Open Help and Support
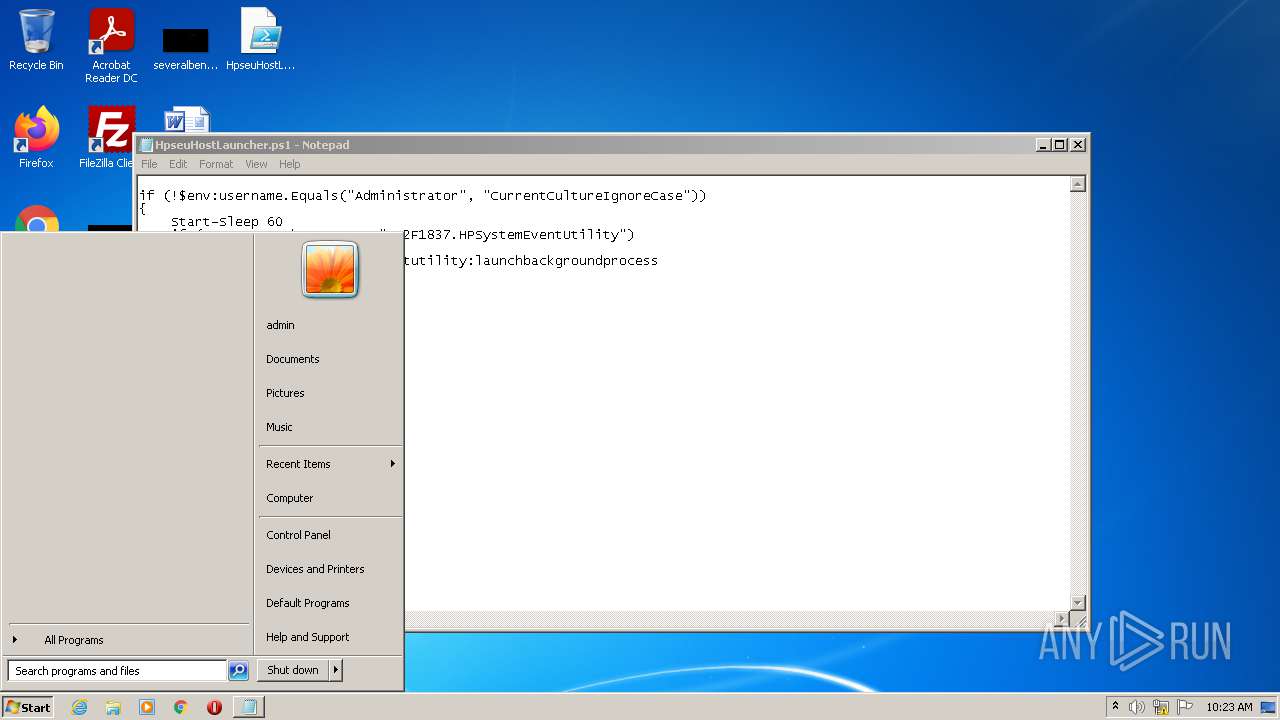This screenshot has width=1280, height=720. [330, 637]
